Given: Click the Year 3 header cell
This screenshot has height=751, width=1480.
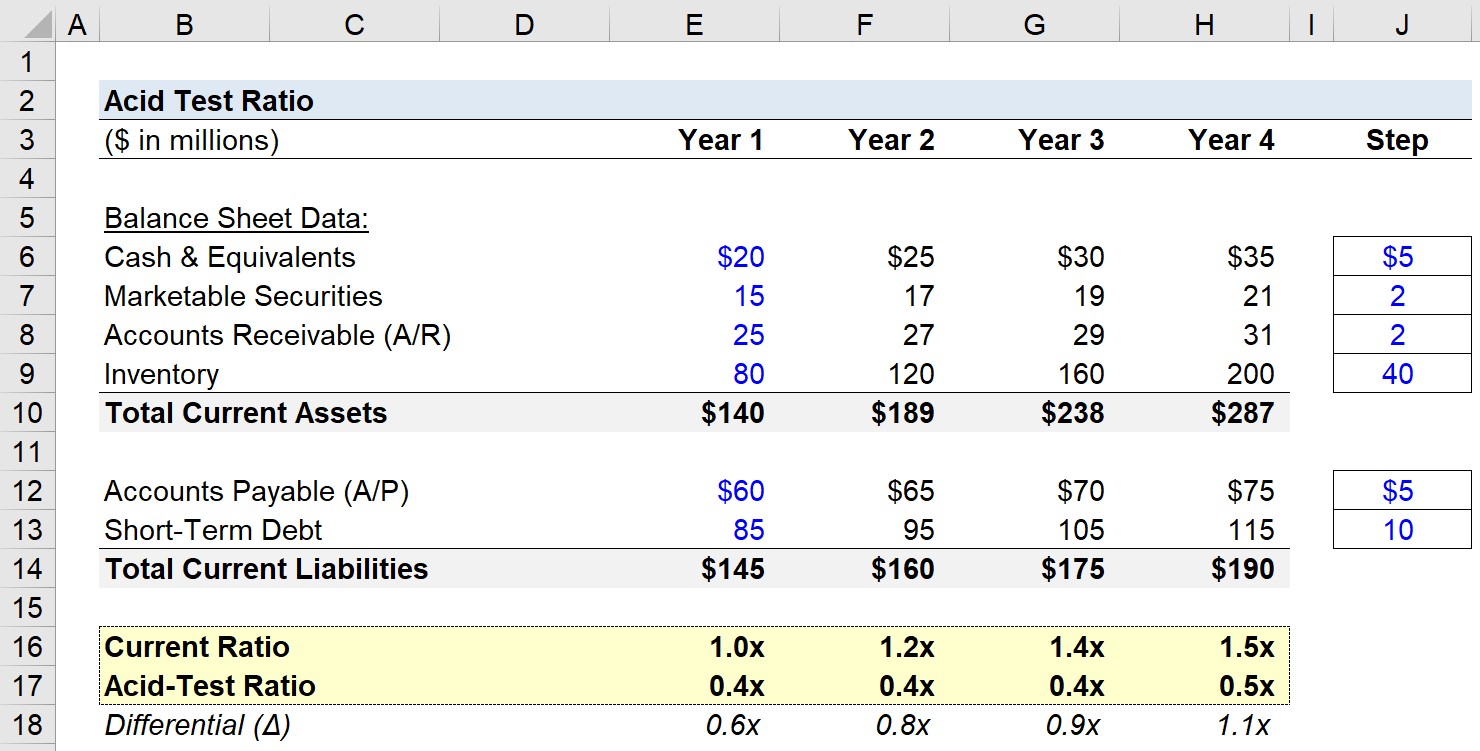Looking at the screenshot, I should (x=1061, y=140).
